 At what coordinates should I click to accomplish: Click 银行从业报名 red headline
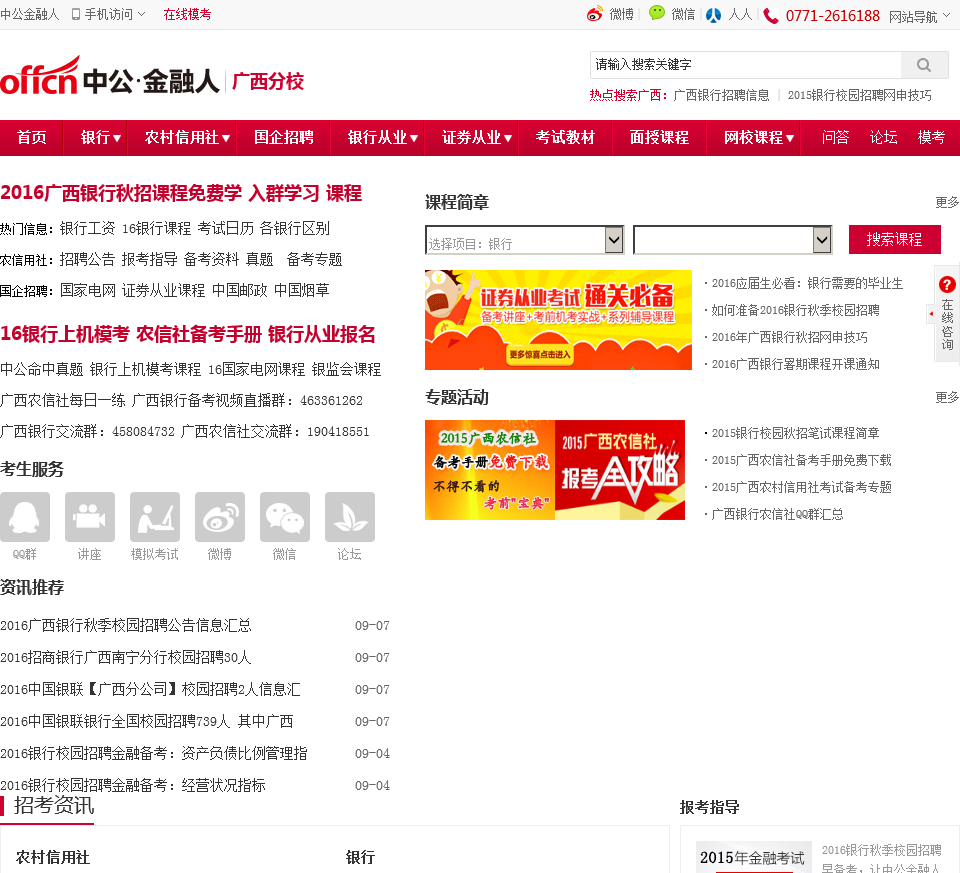[x=321, y=334]
